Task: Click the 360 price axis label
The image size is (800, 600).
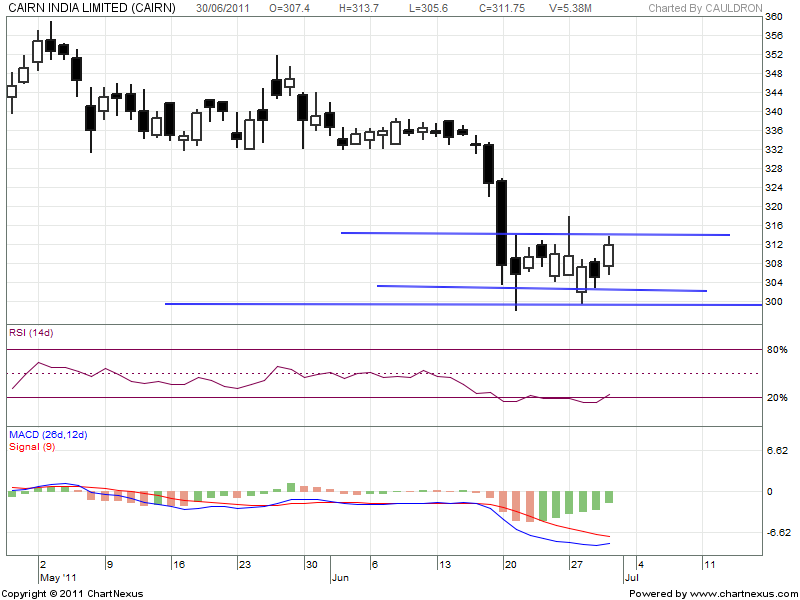Action: 774,18
